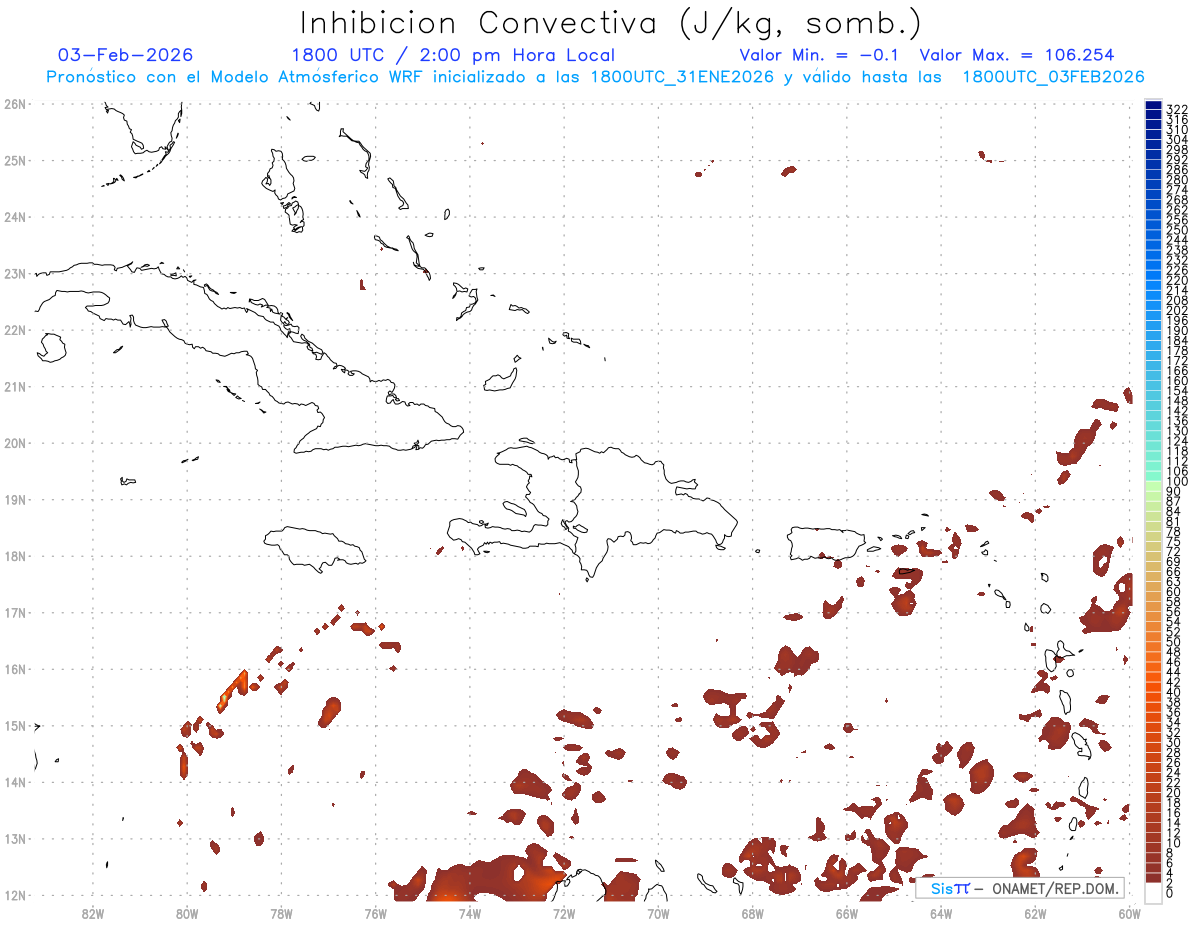Click the longitude label "62W"
This screenshot has height=927, width=1200.
(x=1036, y=912)
